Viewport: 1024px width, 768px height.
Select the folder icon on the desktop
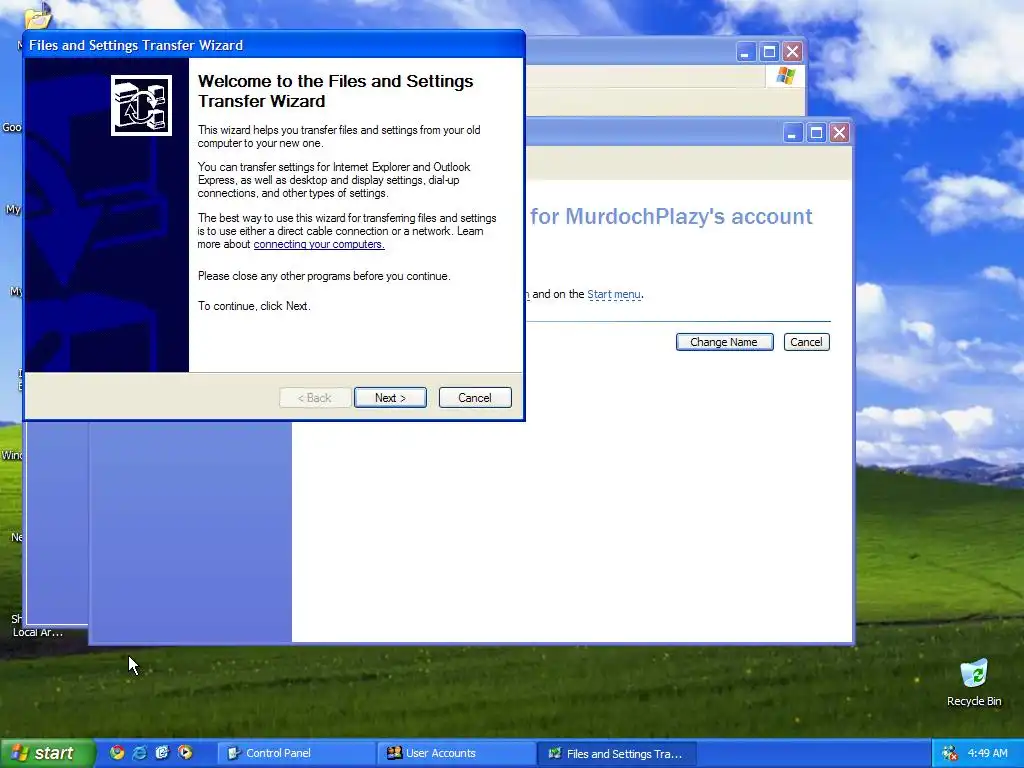pyautogui.click(x=37, y=16)
